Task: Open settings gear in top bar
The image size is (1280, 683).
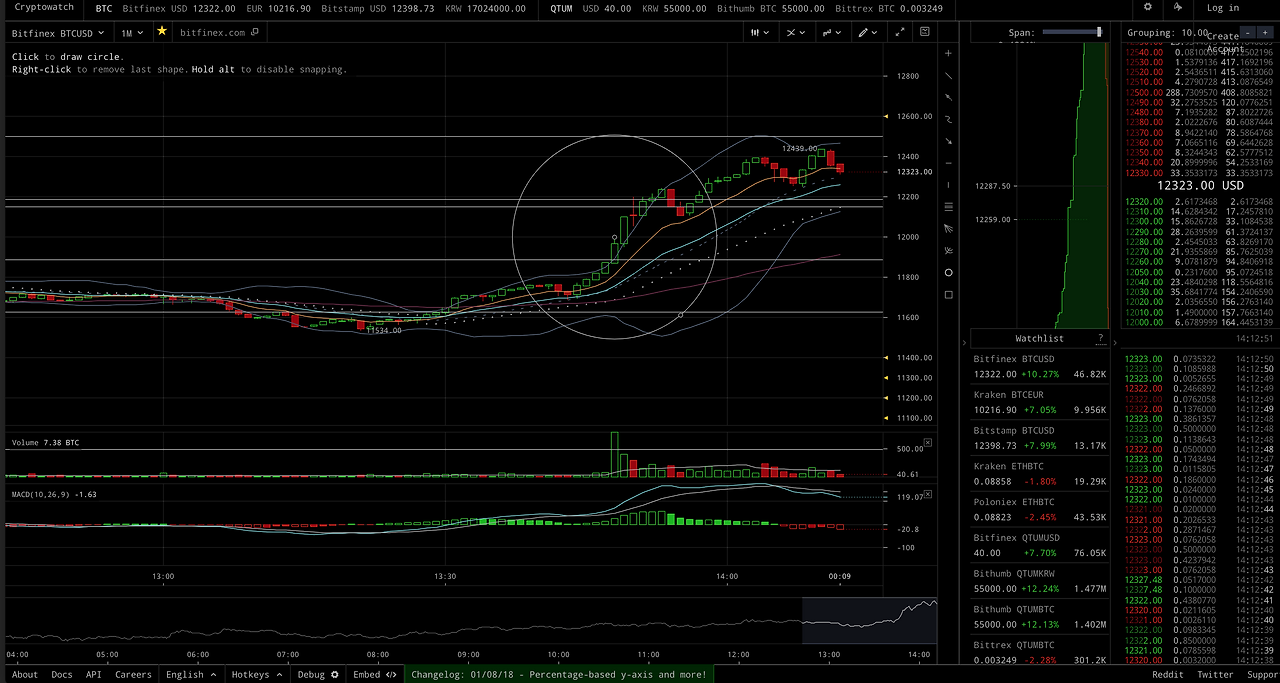Action: (1148, 7)
